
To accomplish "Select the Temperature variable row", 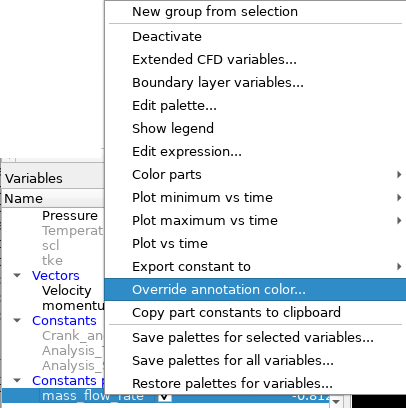I will point(73,230).
